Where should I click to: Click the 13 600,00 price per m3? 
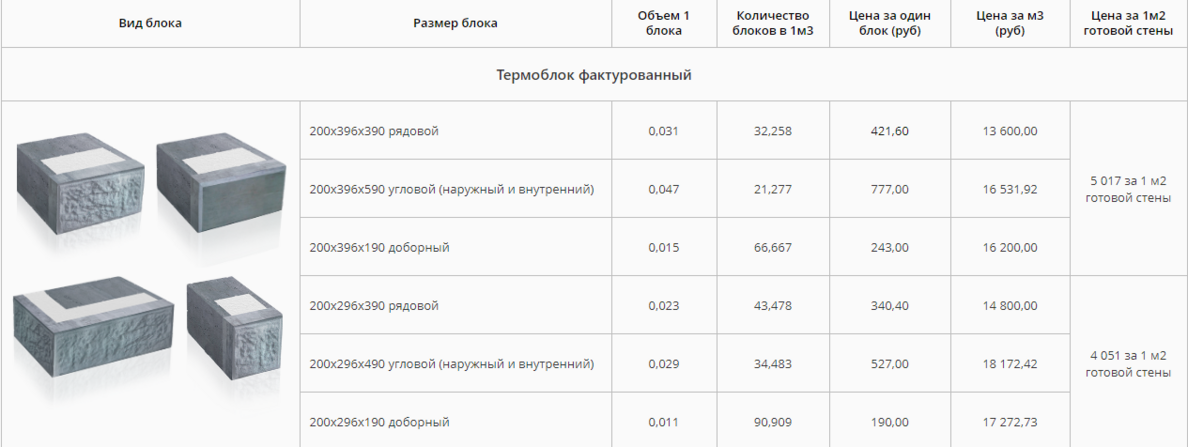[1009, 131]
